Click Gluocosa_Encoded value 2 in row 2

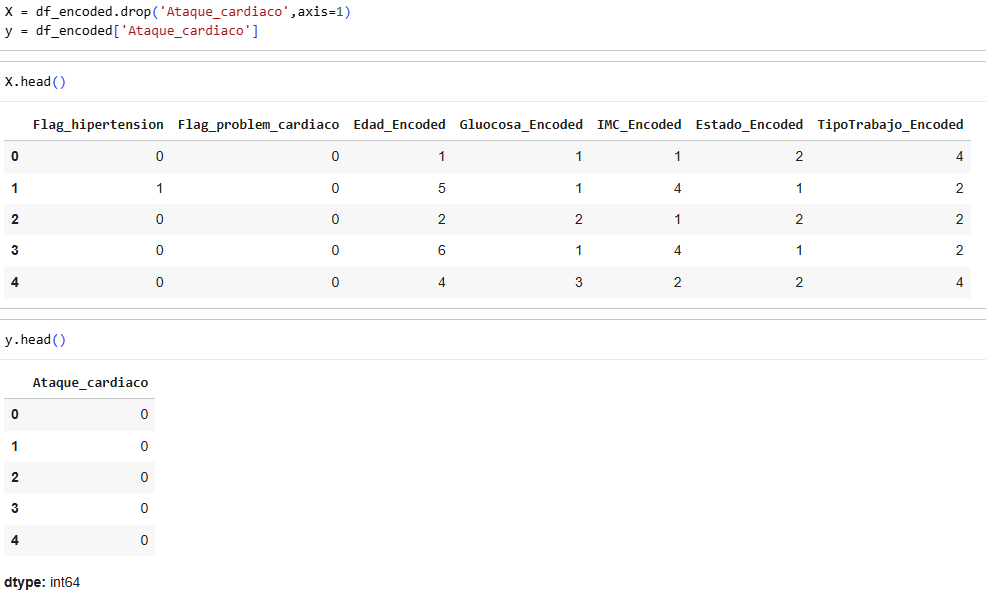pos(579,219)
